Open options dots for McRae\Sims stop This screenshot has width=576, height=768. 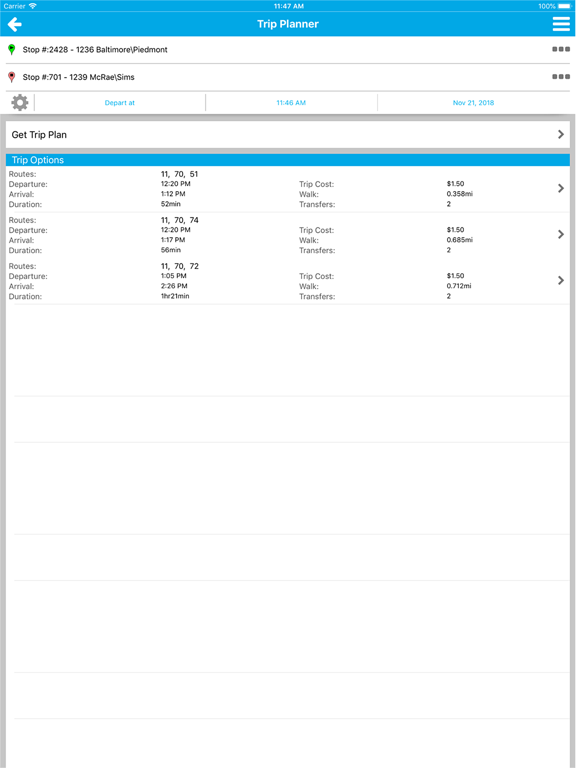point(561,76)
